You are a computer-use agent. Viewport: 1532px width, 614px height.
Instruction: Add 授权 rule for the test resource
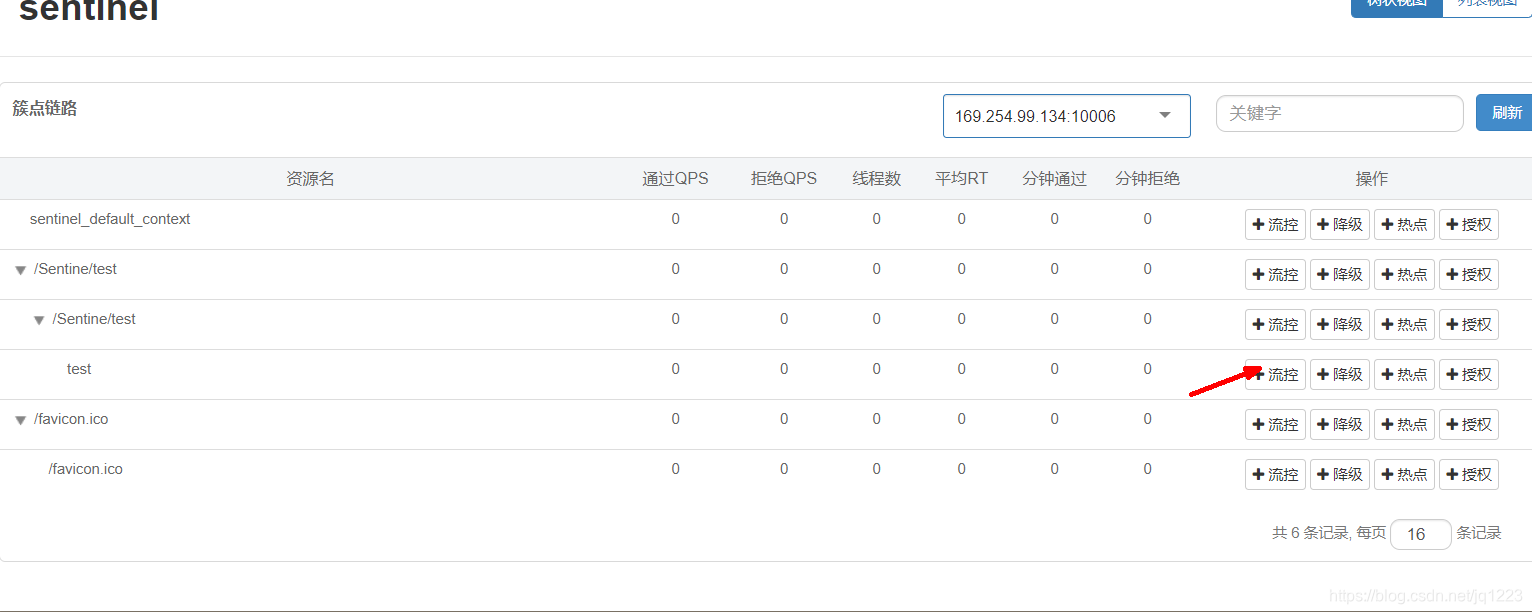click(1469, 375)
